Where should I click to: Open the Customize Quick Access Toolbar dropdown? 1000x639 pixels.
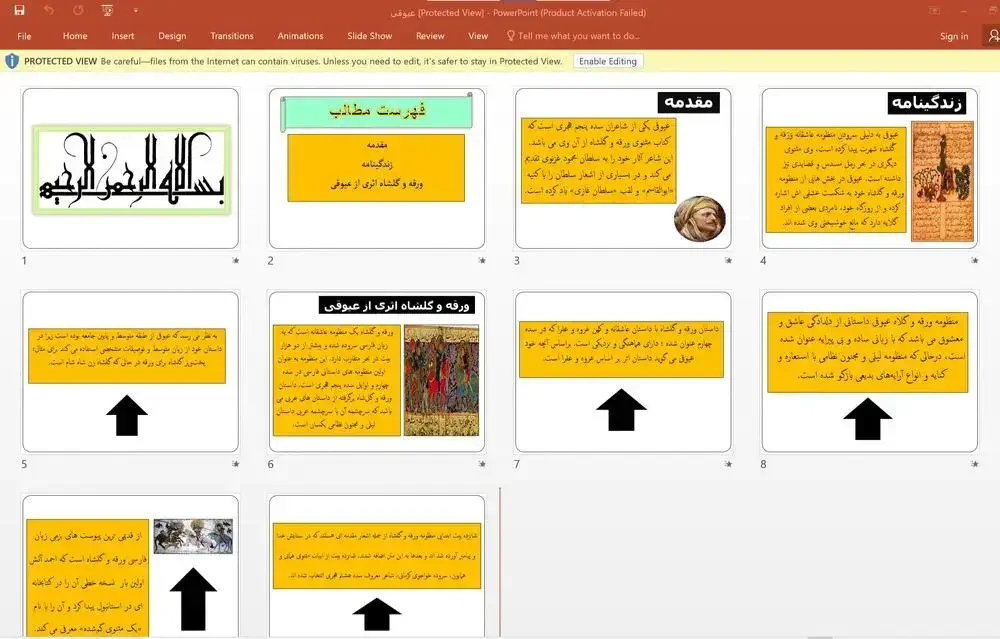click(x=136, y=11)
